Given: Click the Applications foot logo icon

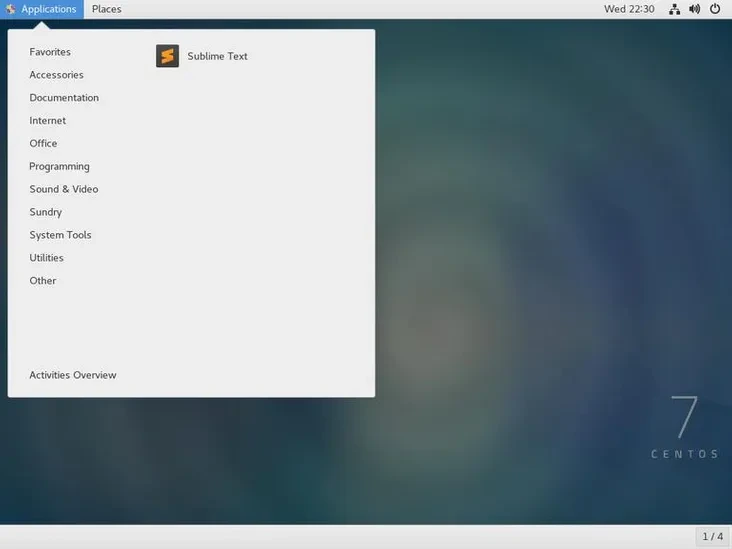Looking at the screenshot, I should [x=11, y=9].
